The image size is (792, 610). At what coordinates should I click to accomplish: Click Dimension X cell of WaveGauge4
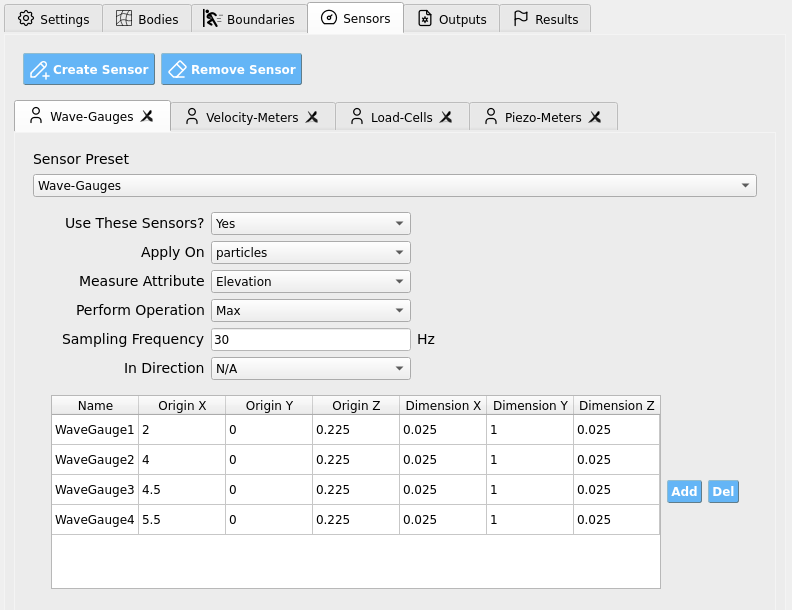(442, 520)
